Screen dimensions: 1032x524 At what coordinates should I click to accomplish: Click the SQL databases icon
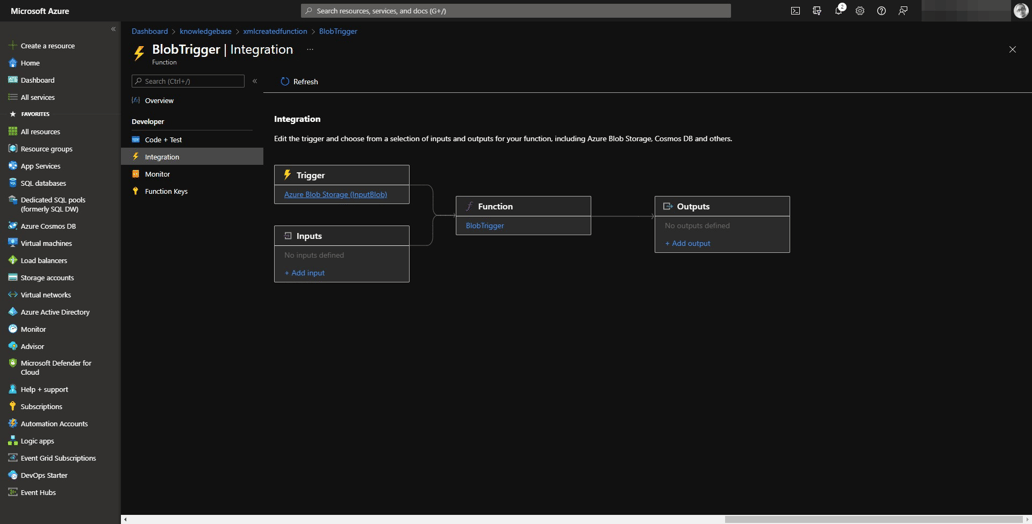click(13, 183)
